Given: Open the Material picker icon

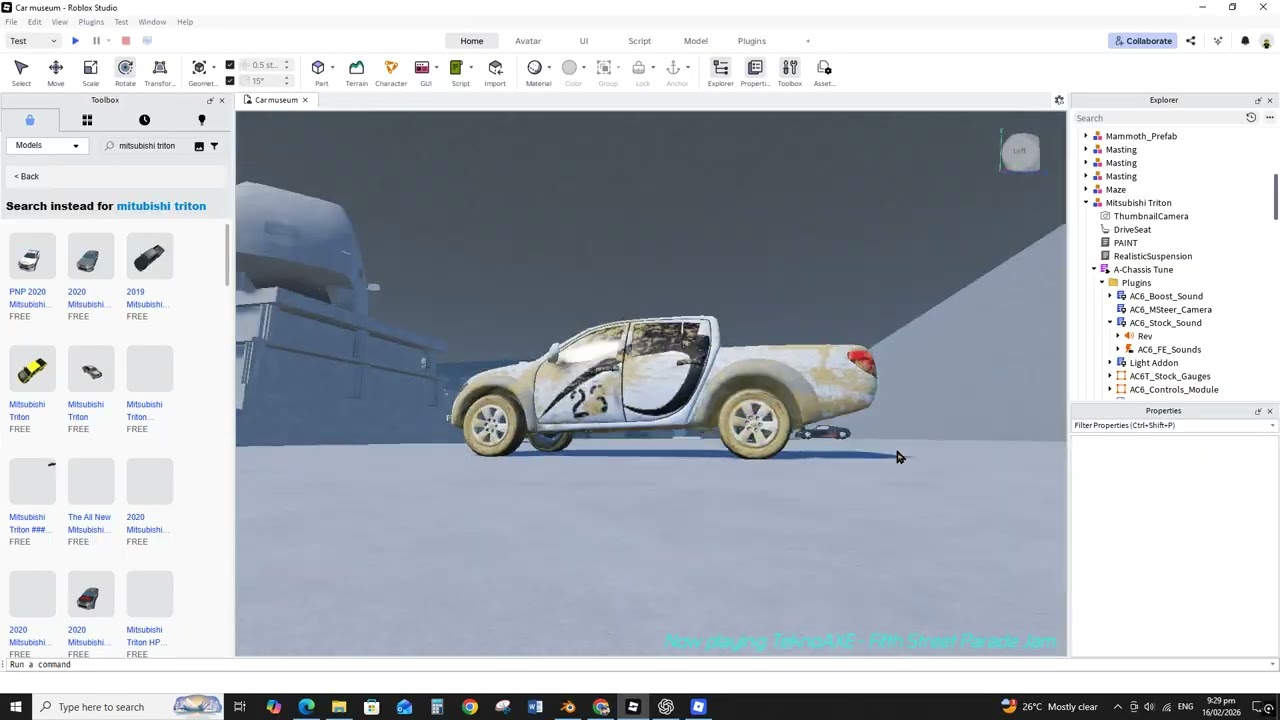Looking at the screenshot, I should (534, 67).
